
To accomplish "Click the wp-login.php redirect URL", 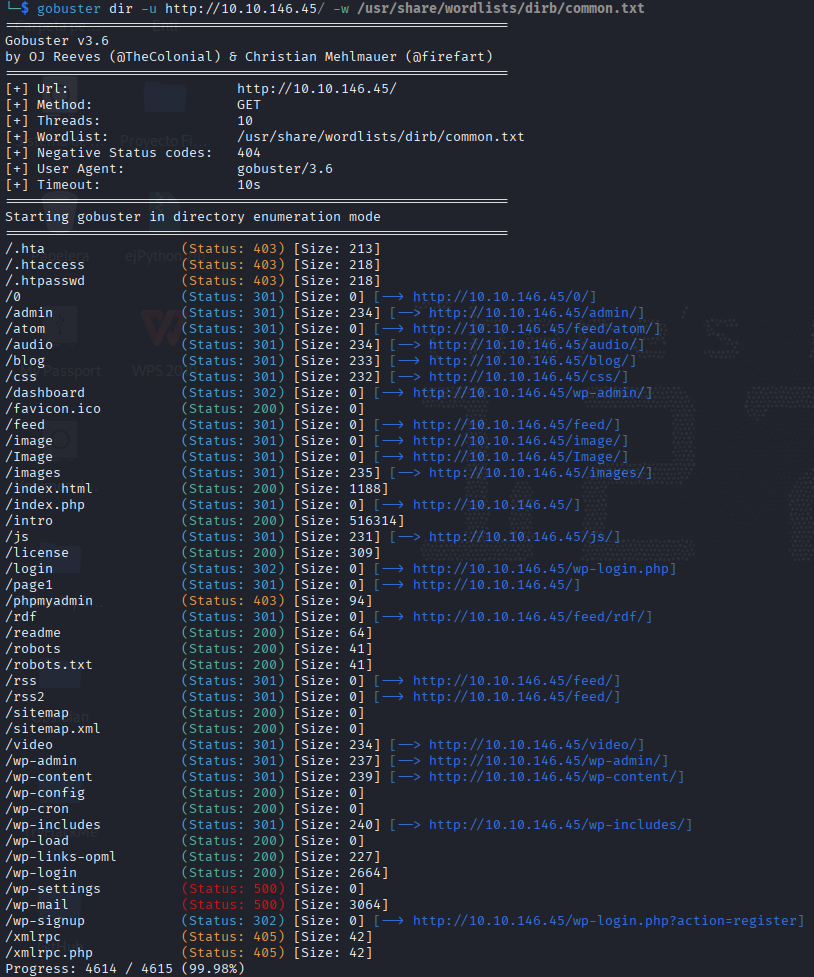I will tap(540, 569).
